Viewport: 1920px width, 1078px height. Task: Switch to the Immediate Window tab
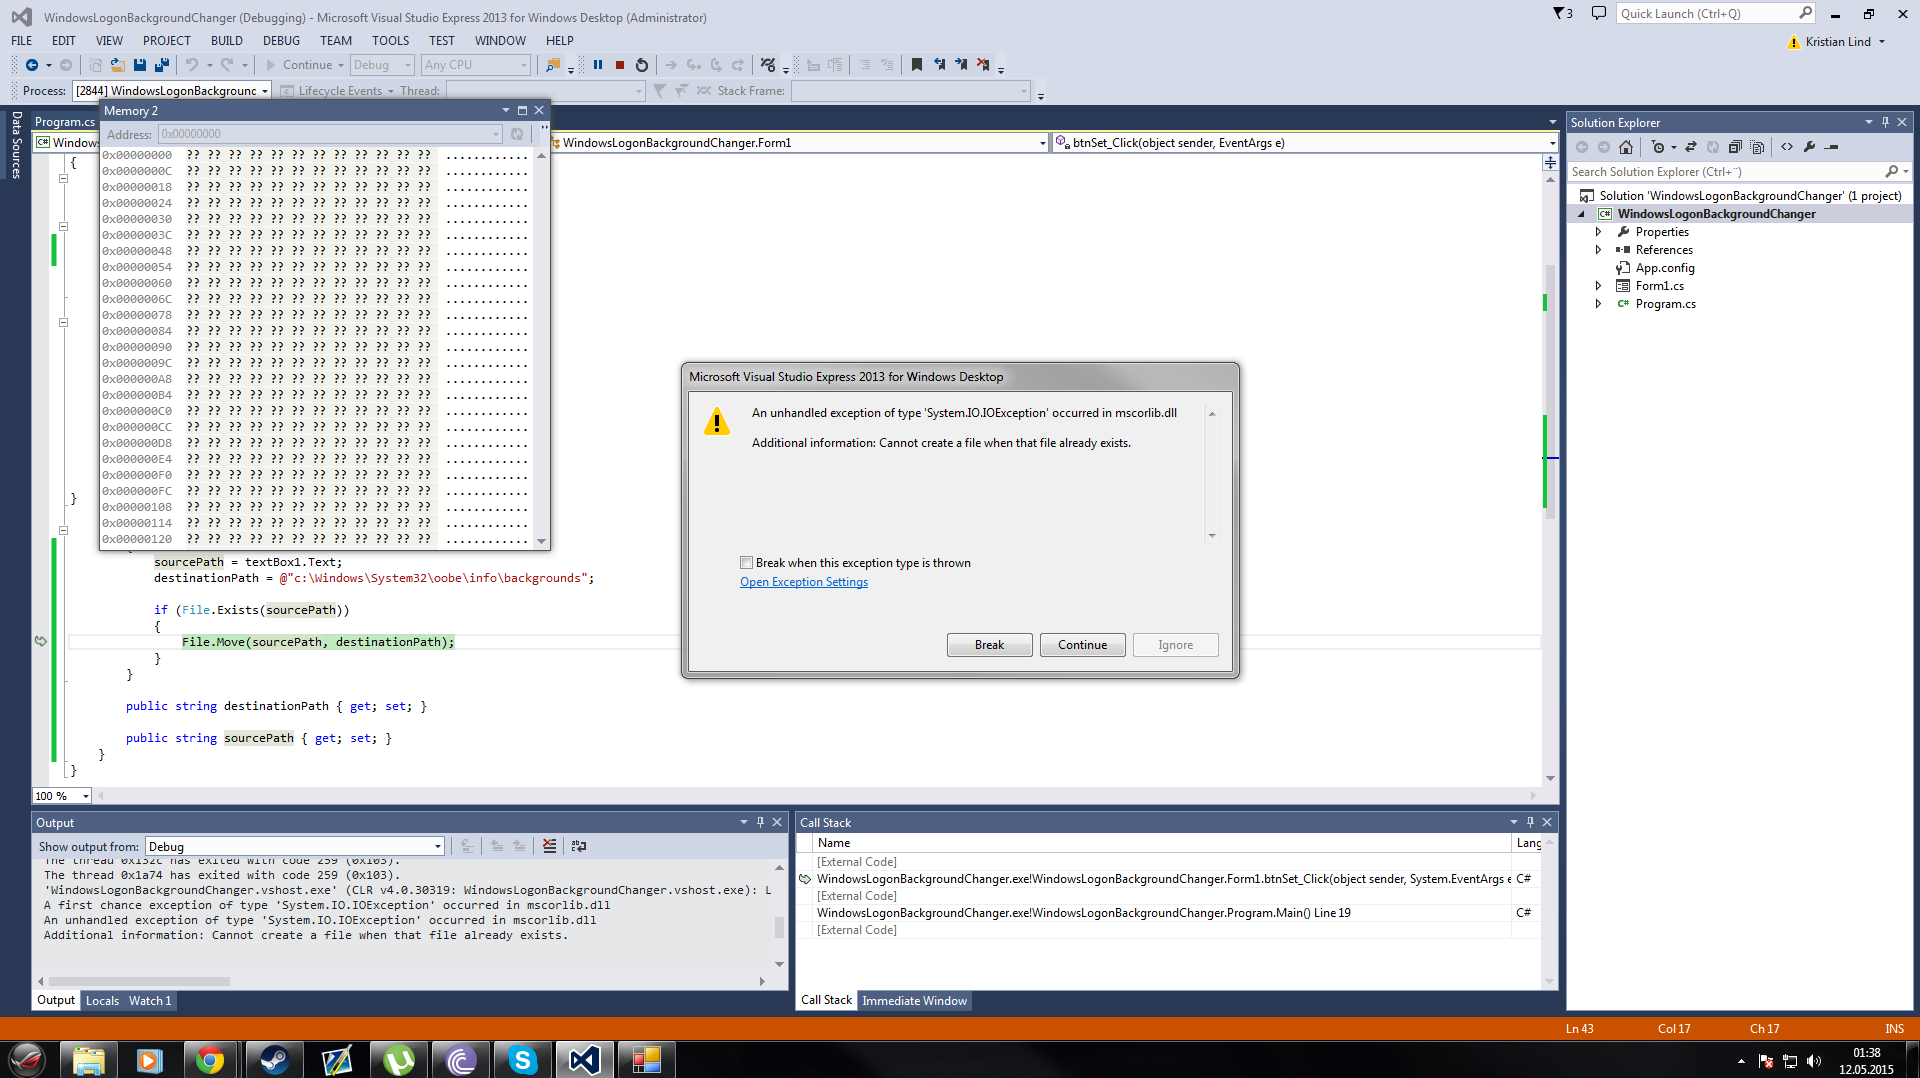tap(914, 1001)
